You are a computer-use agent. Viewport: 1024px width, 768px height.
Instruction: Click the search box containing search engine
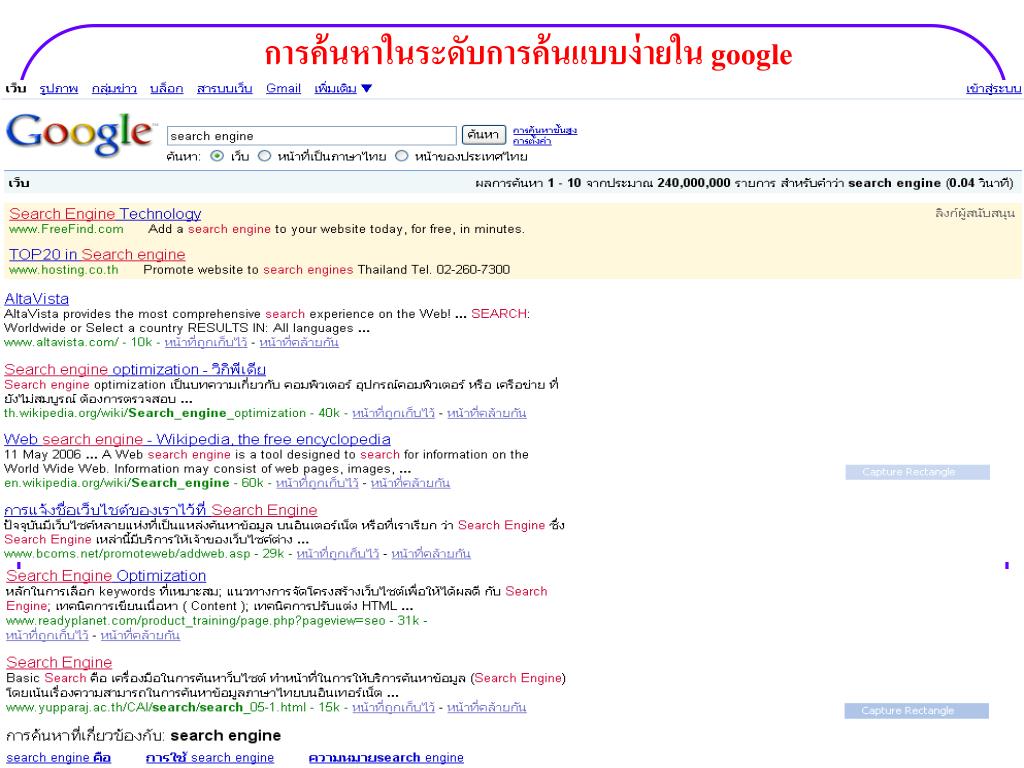[312, 136]
